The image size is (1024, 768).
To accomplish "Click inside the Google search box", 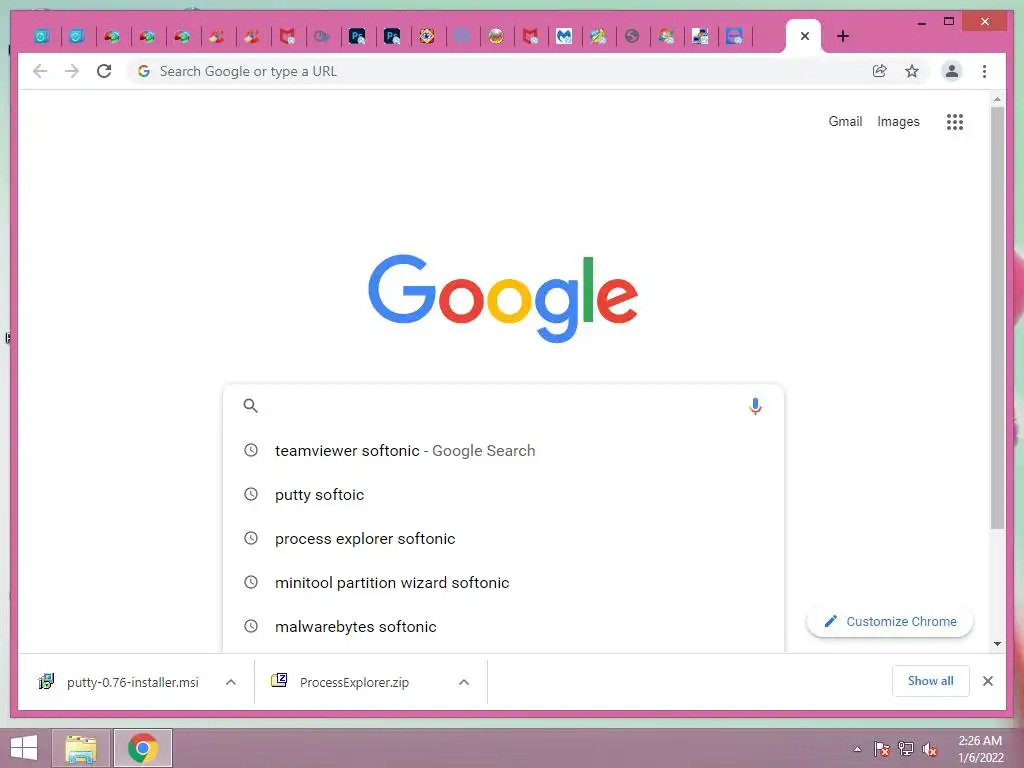I will point(503,406).
